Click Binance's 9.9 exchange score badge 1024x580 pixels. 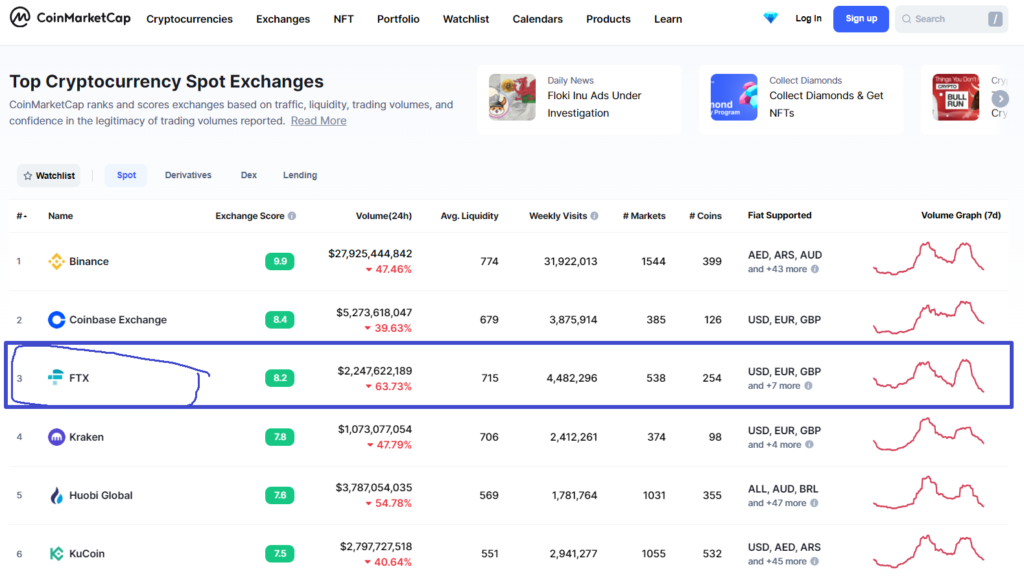[x=280, y=261]
